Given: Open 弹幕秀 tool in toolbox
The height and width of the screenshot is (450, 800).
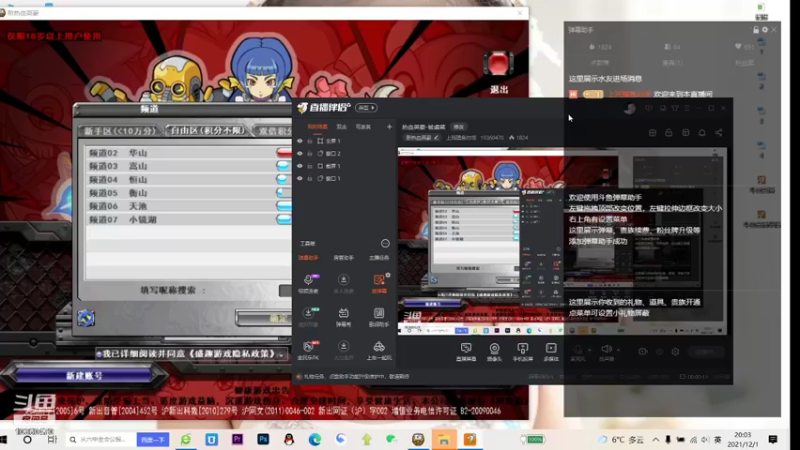Looking at the screenshot, I should pos(343,317).
